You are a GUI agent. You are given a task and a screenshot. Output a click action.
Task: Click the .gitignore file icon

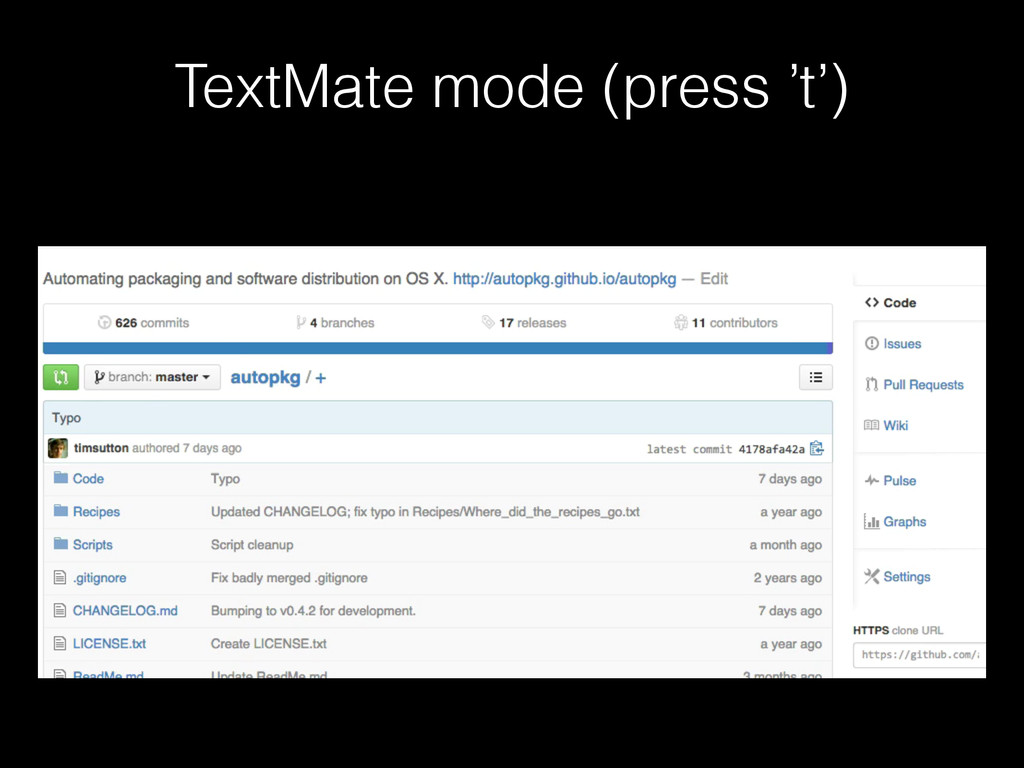tap(60, 577)
